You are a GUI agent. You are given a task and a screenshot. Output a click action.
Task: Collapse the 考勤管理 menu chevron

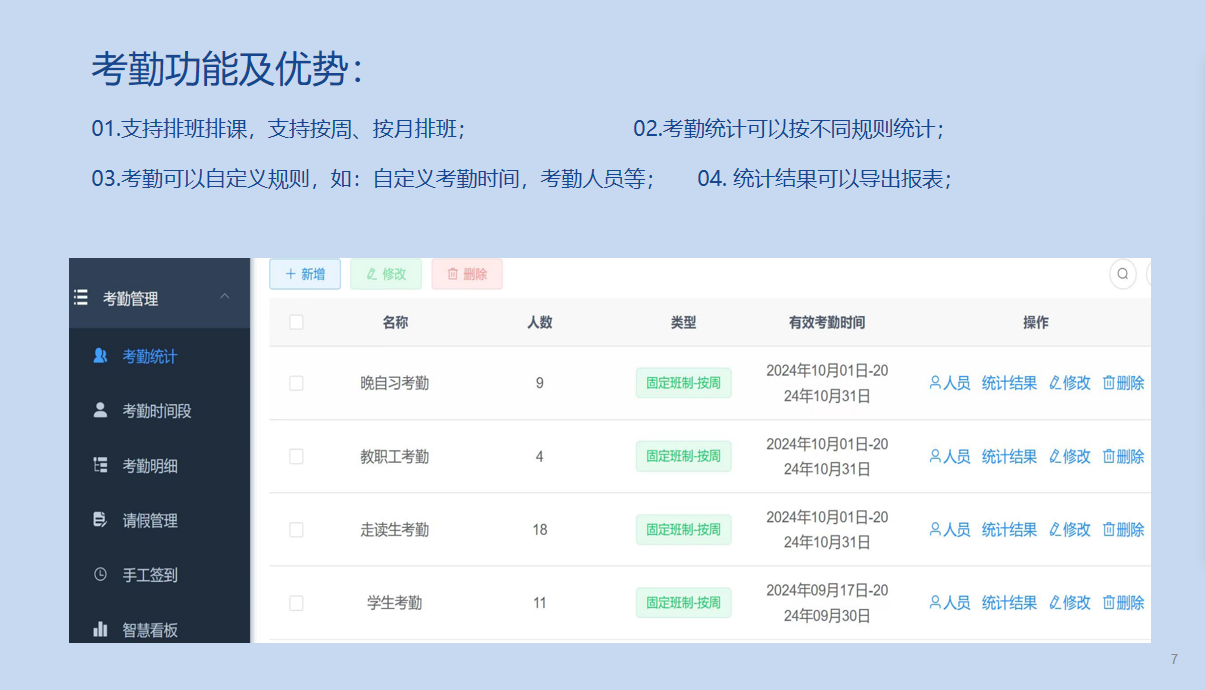coord(227,297)
